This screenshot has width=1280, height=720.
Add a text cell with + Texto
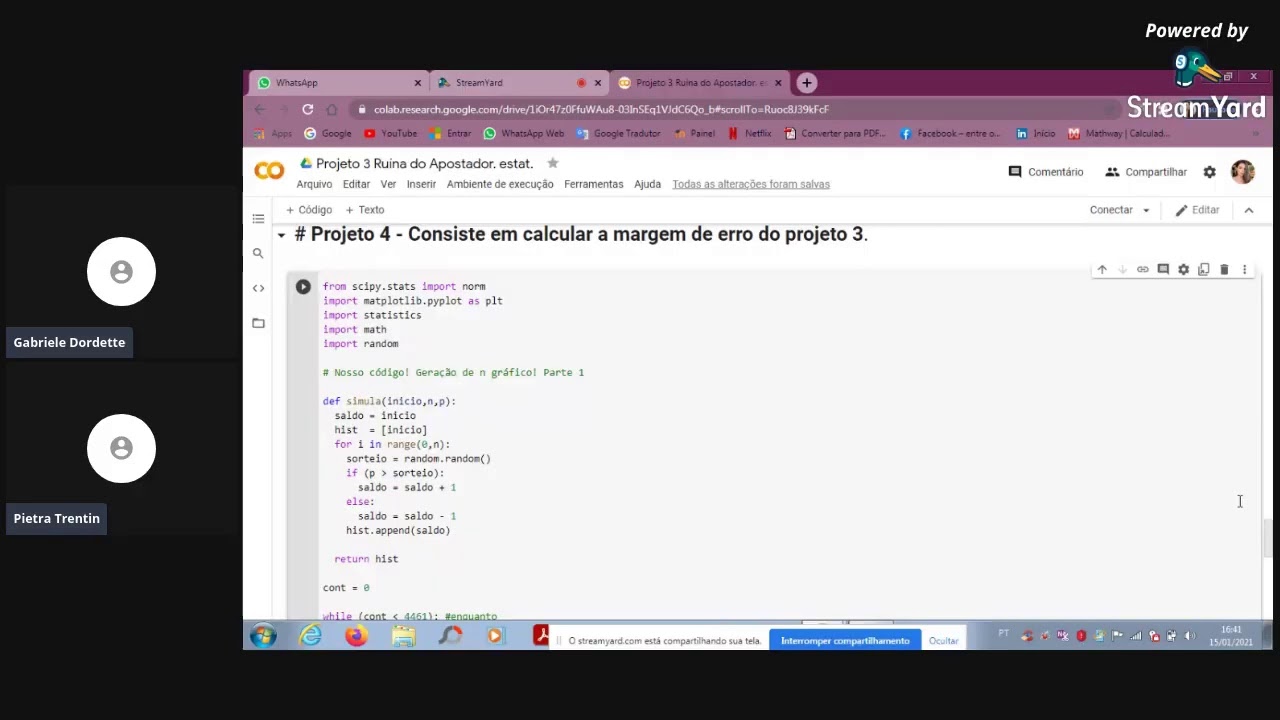pos(365,210)
